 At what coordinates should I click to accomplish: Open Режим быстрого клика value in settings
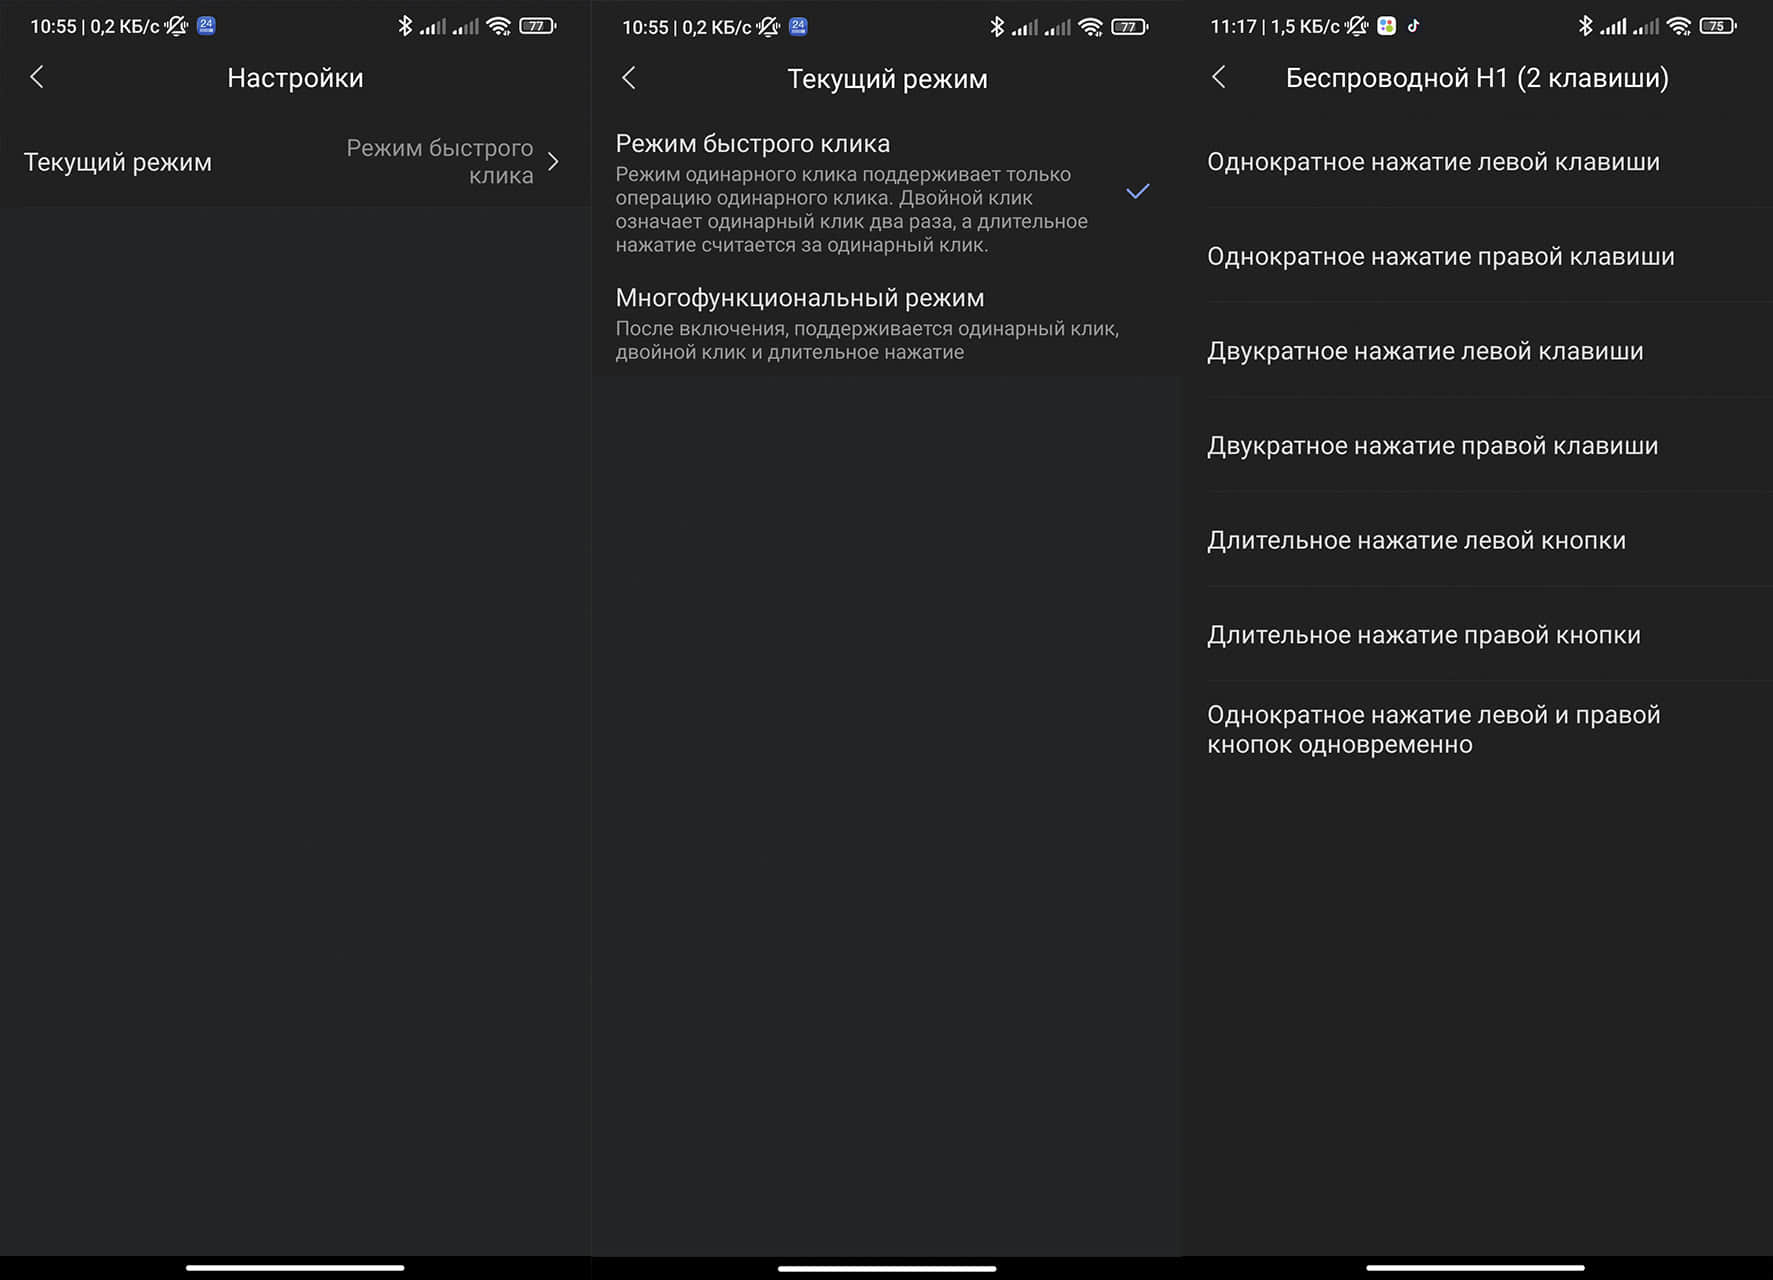pyautogui.click(x=440, y=162)
